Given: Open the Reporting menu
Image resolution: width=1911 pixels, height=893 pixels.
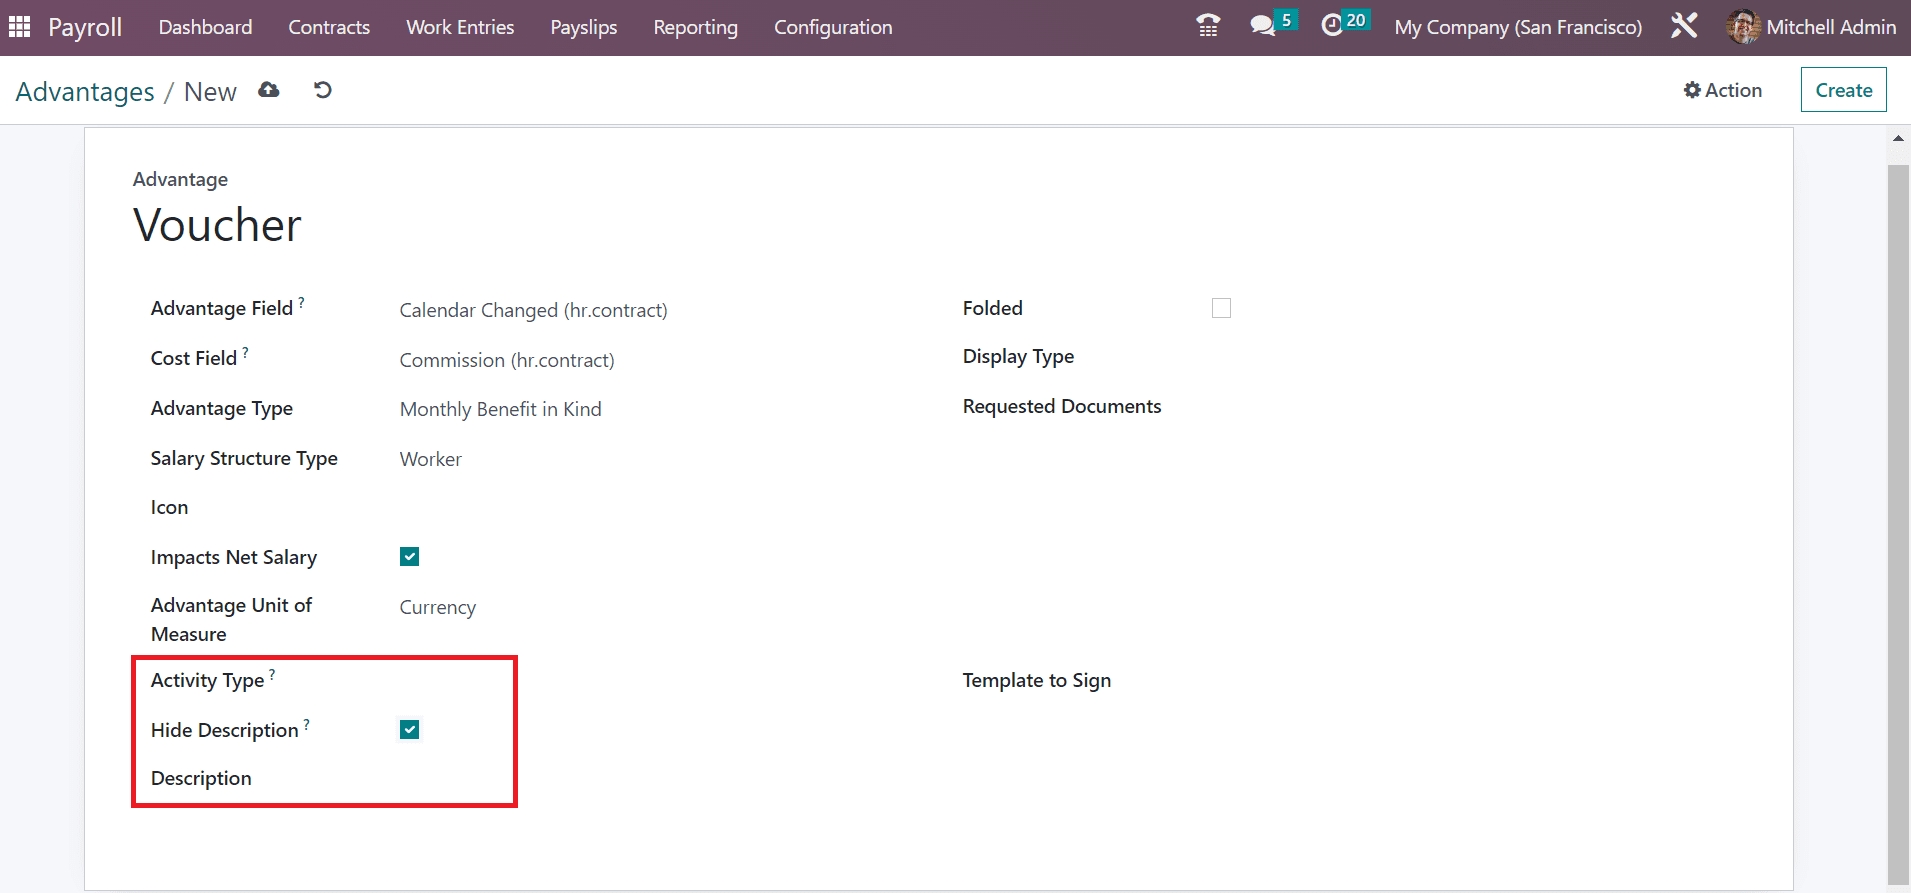Looking at the screenshot, I should pos(695,27).
